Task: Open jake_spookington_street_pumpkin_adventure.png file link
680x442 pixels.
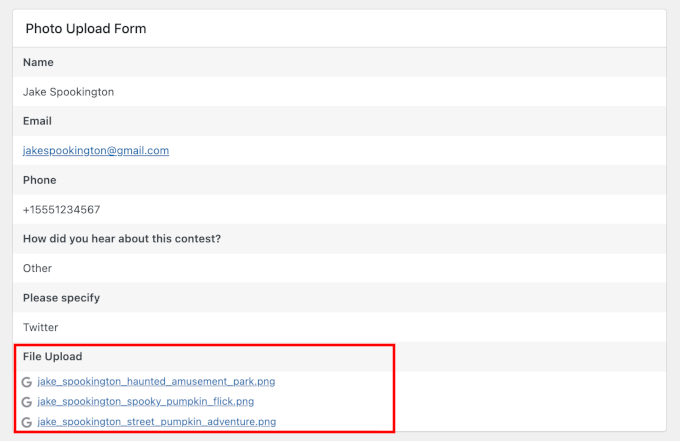Action: click(x=156, y=422)
